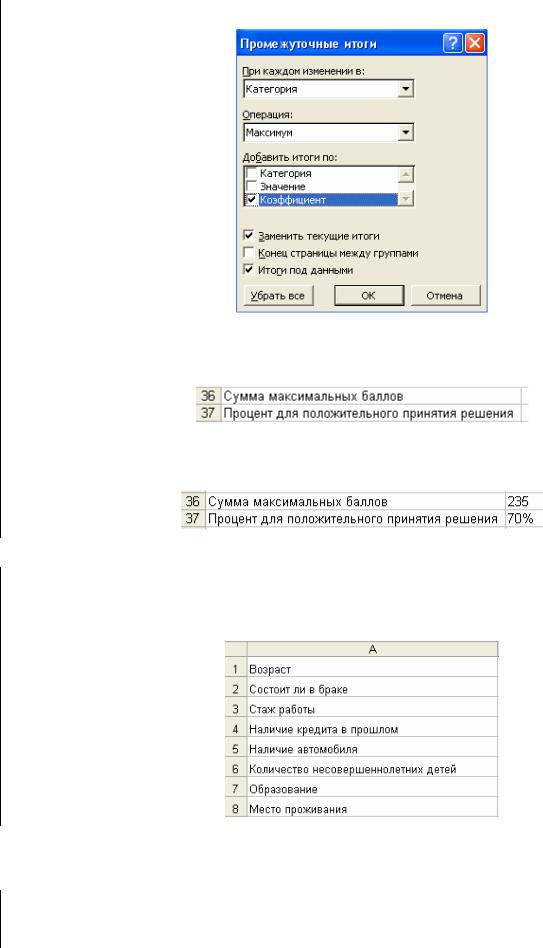Open the Категория dropdown arrow

point(406,89)
